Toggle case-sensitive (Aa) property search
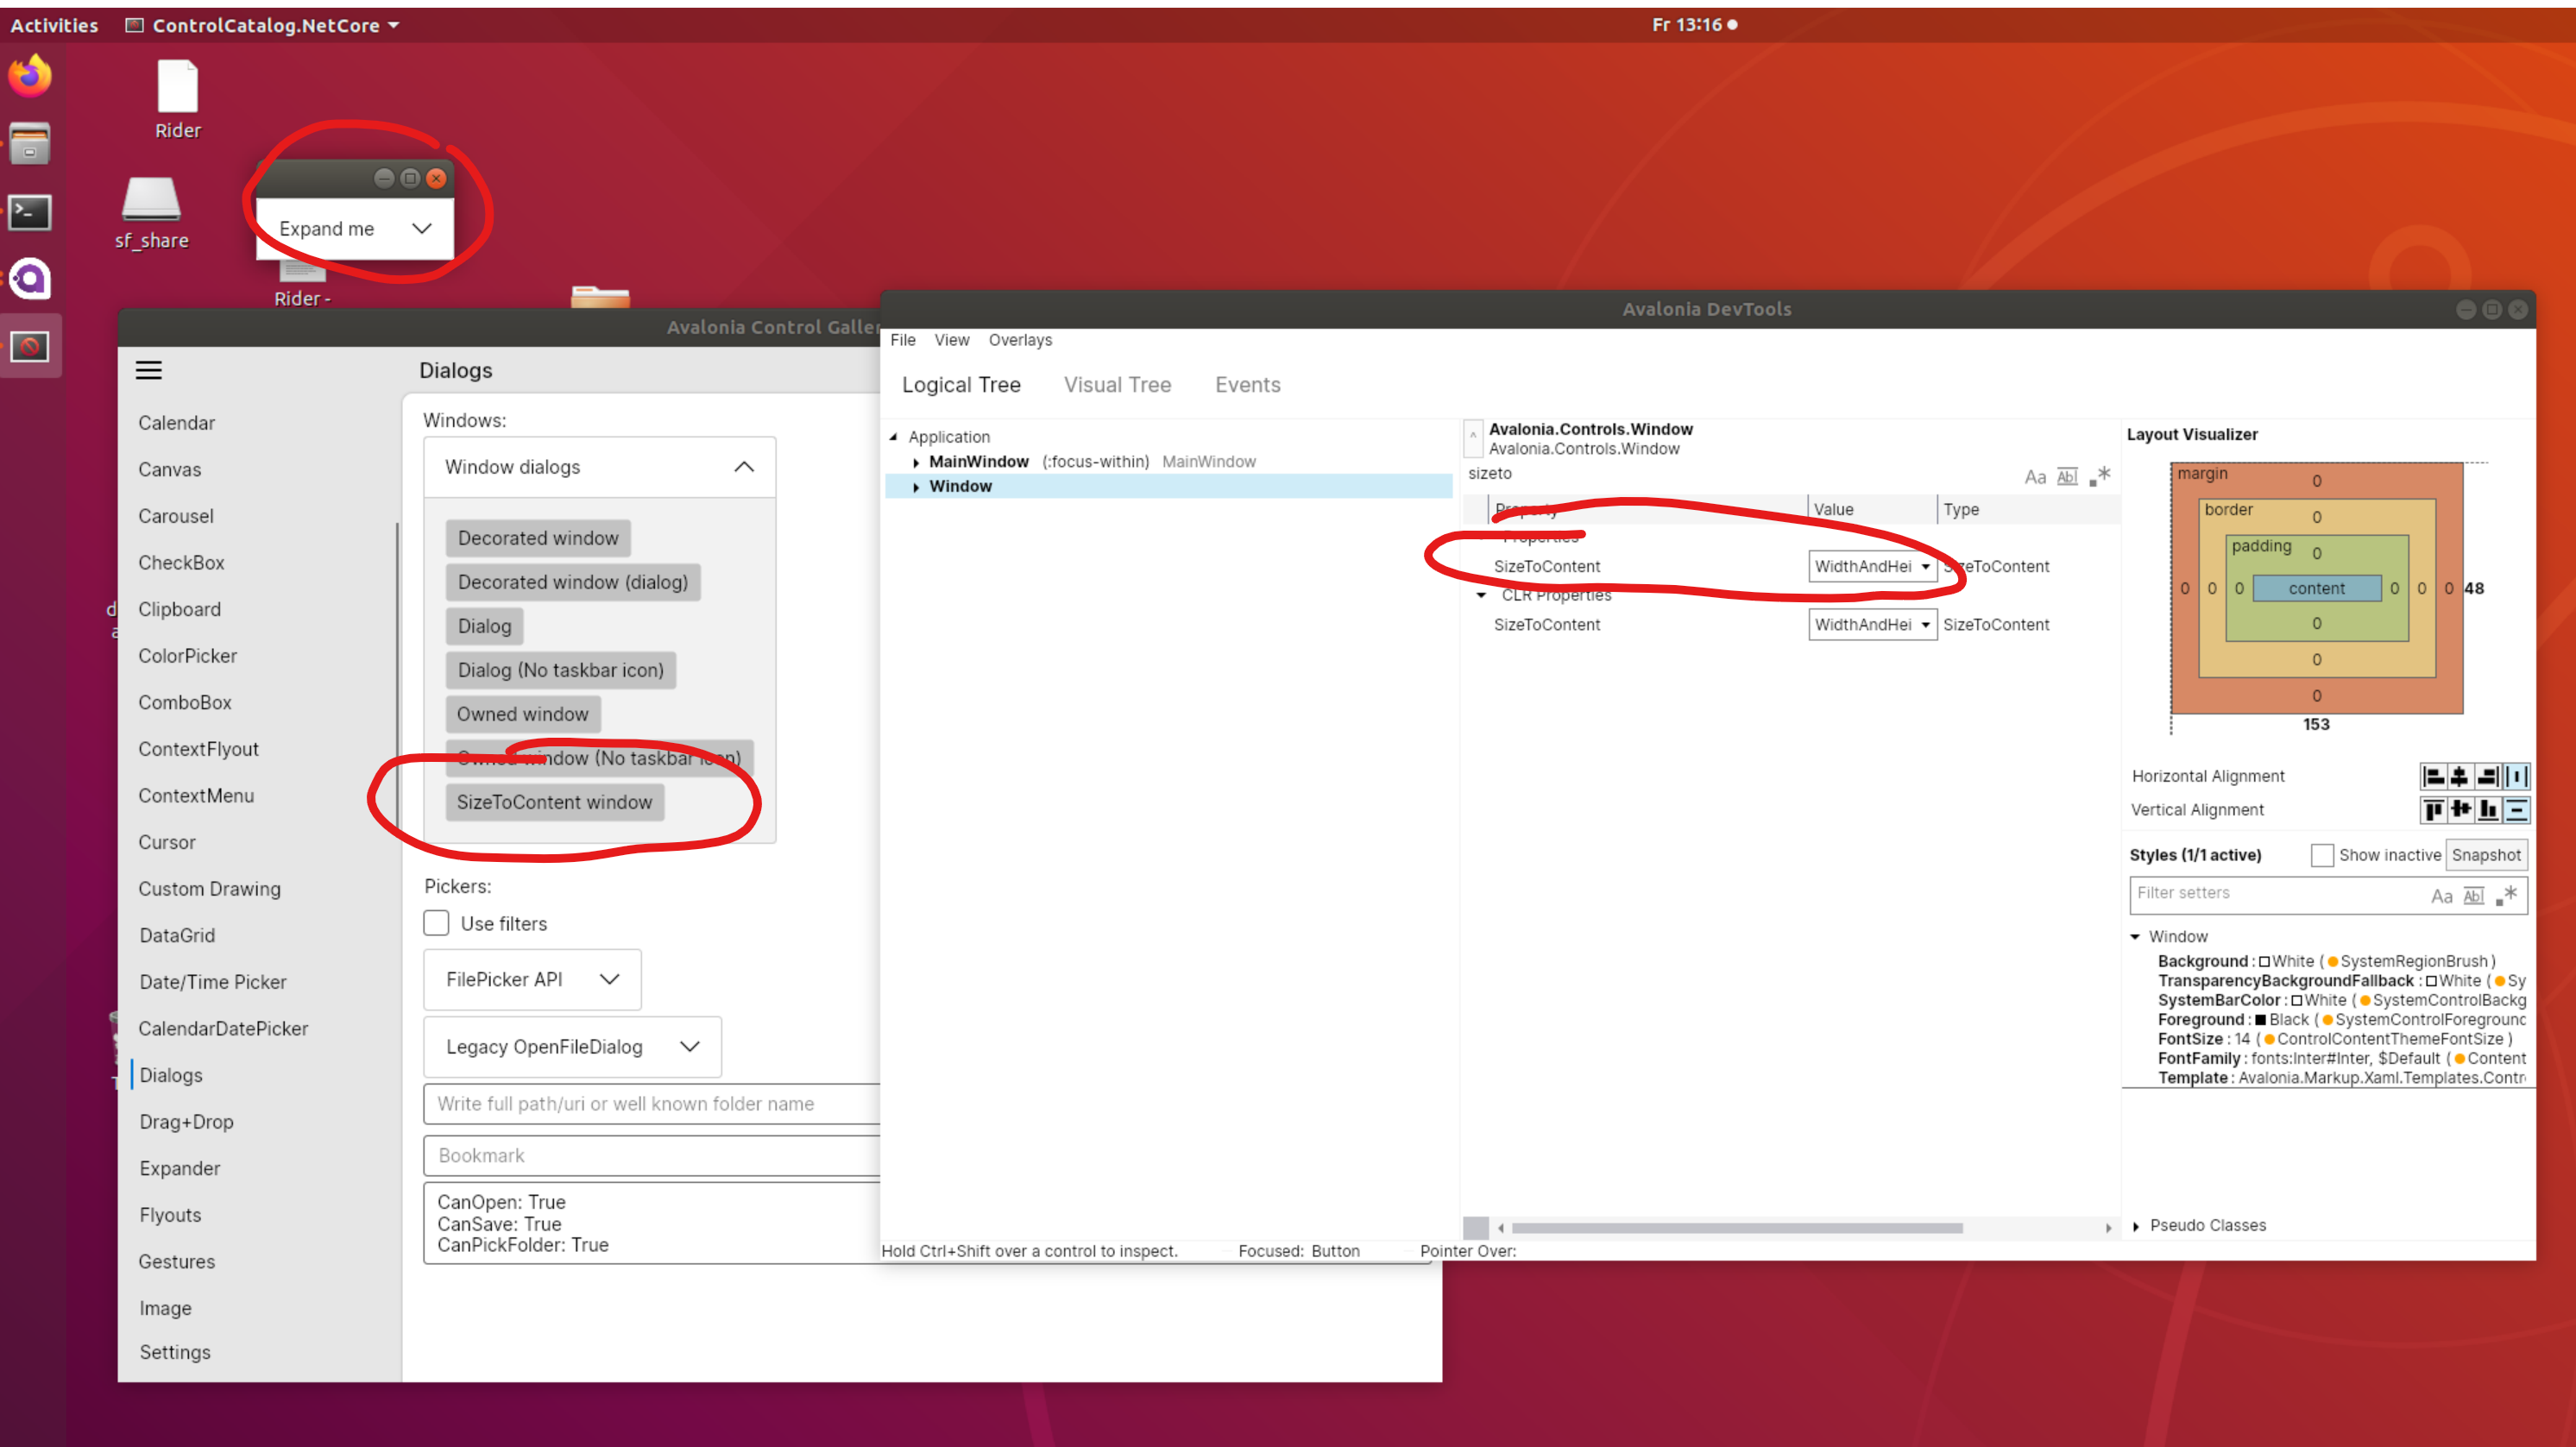2576x1447 pixels. [2036, 477]
